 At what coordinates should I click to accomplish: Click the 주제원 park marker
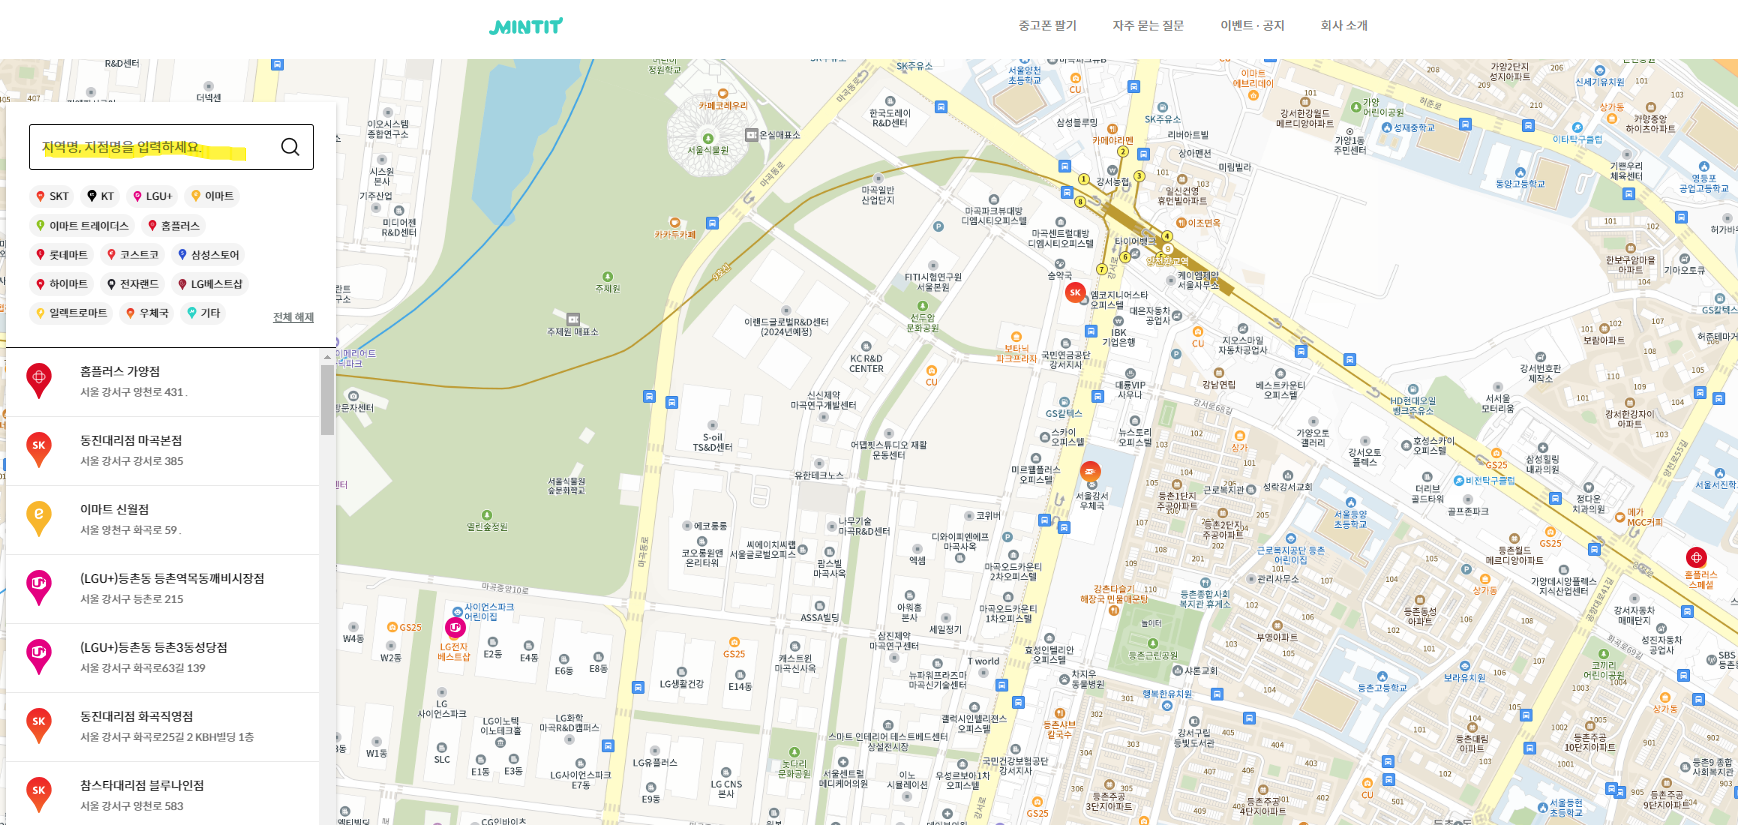[607, 277]
